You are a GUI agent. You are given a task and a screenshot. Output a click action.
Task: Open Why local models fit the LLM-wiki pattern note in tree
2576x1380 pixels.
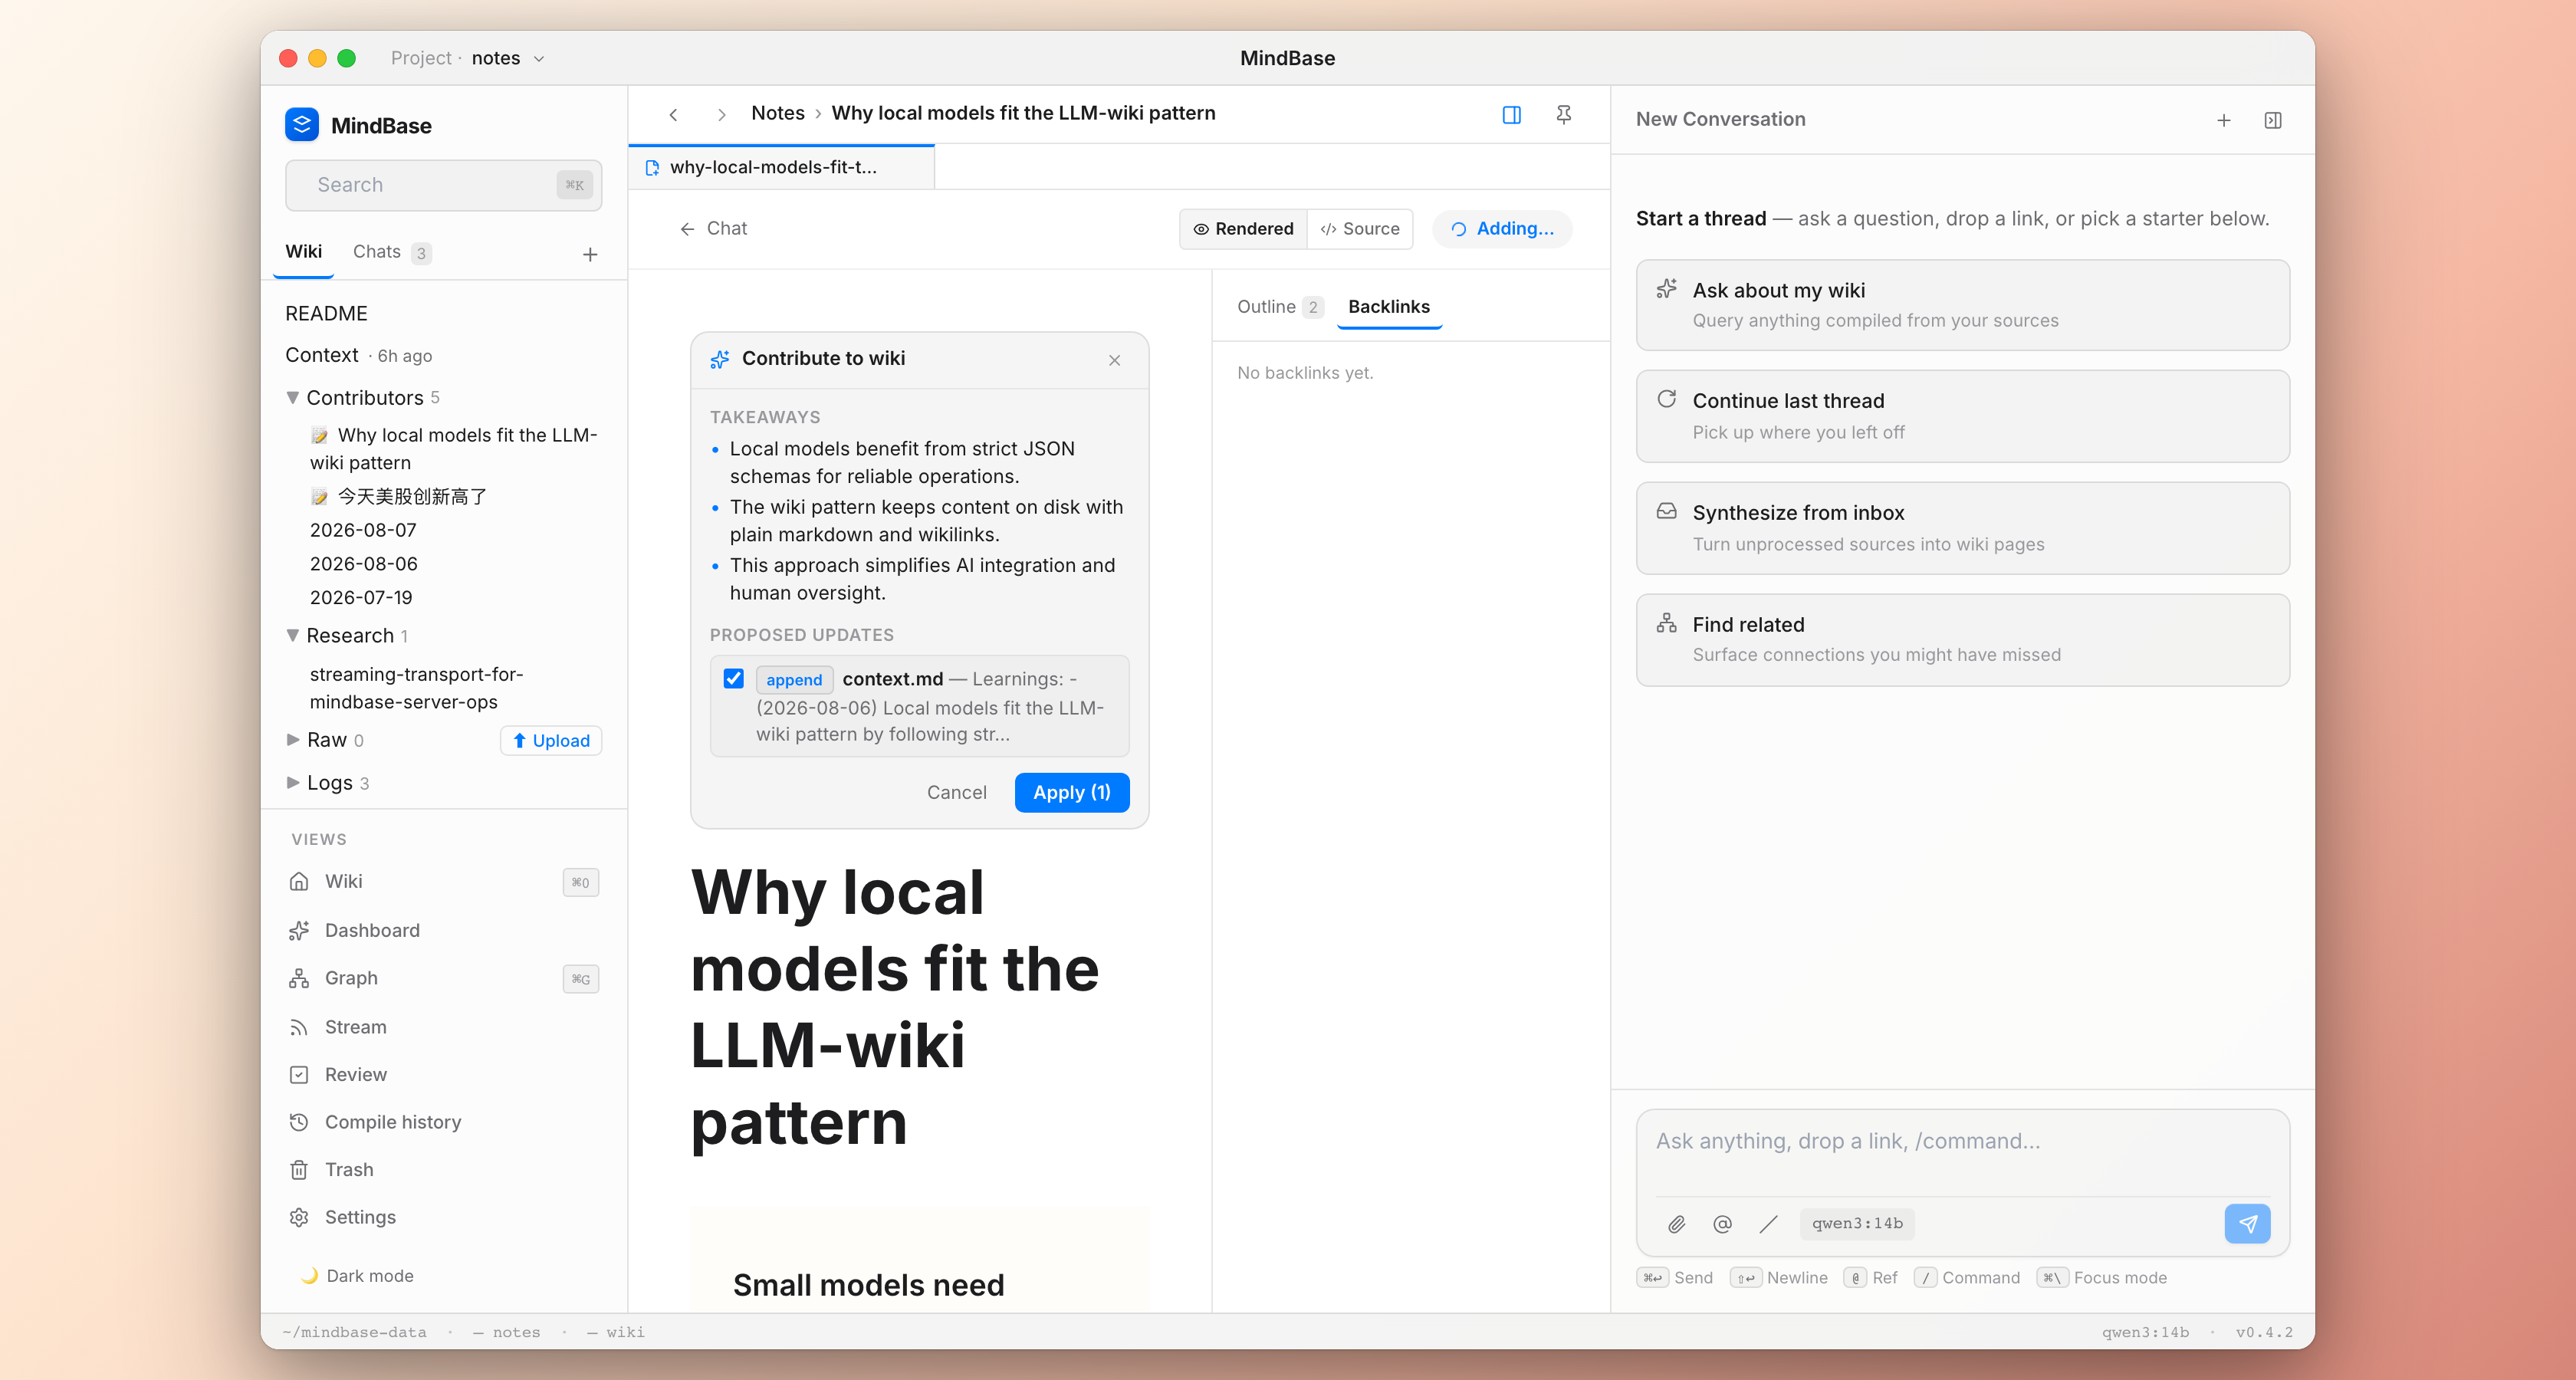pyautogui.click(x=454, y=449)
